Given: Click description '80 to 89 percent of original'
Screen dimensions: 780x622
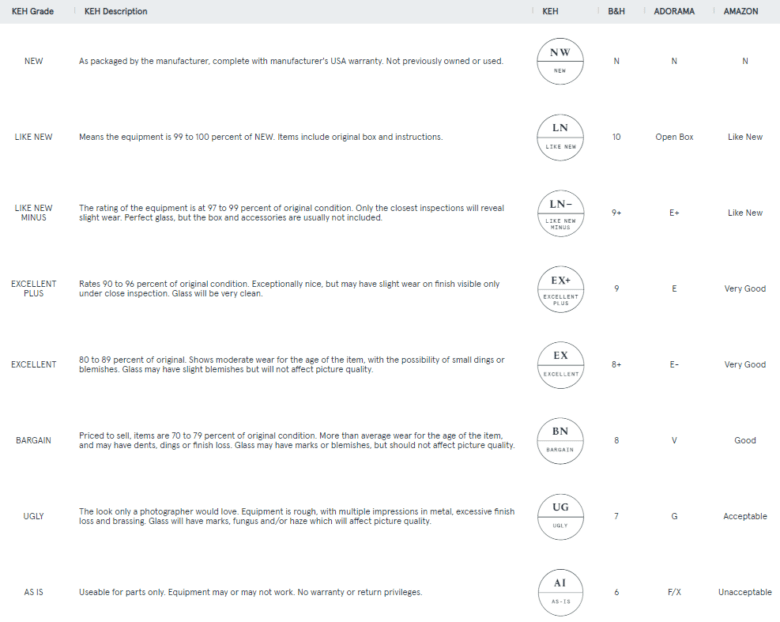Looking at the screenshot, I should tap(292, 364).
